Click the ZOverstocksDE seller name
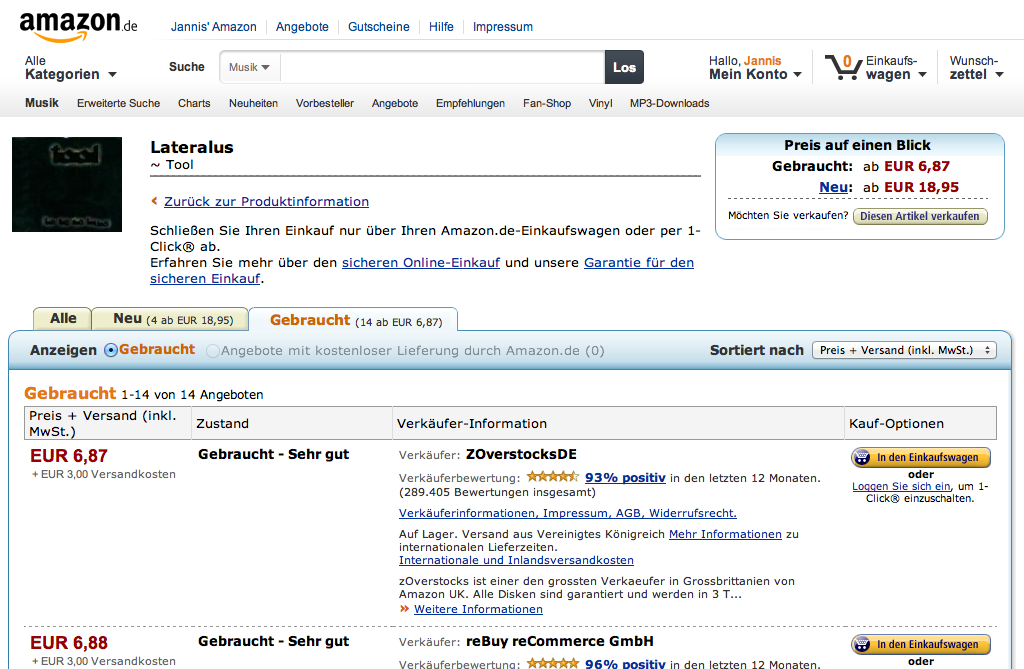 coord(521,454)
